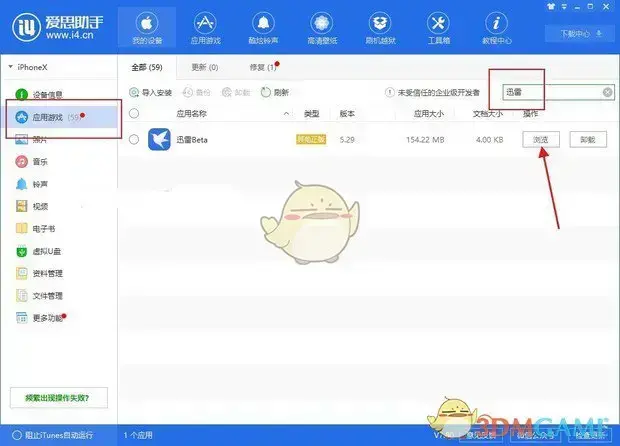Click the 导入安装 import install button
The width and height of the screenshot is (620, 446).
(x=150, y=93)
